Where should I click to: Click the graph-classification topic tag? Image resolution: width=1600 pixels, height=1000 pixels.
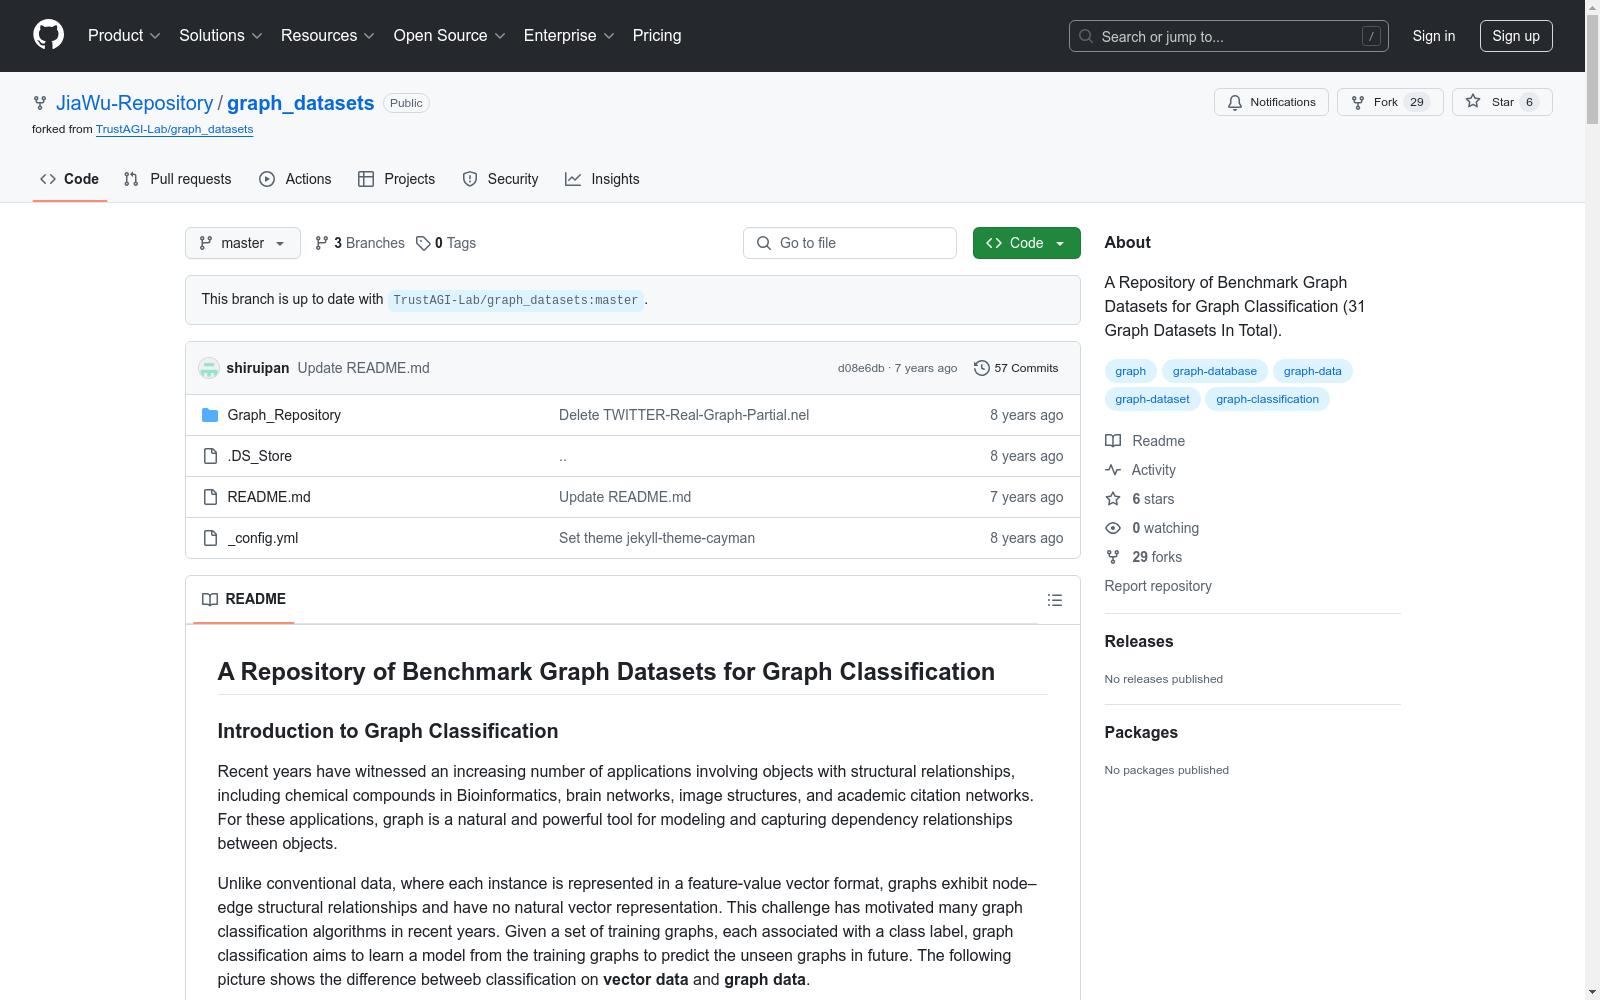(1268, 399)
